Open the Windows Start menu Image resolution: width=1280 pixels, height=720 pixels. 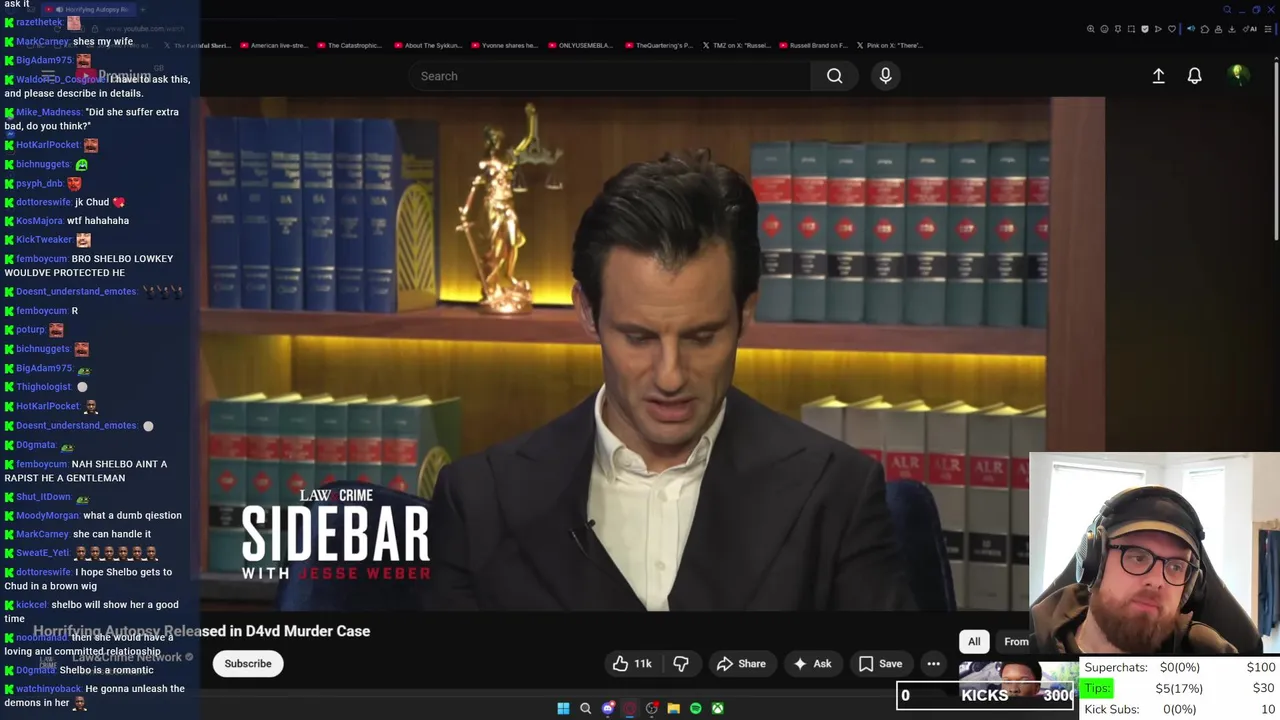[x=563, y=708]
